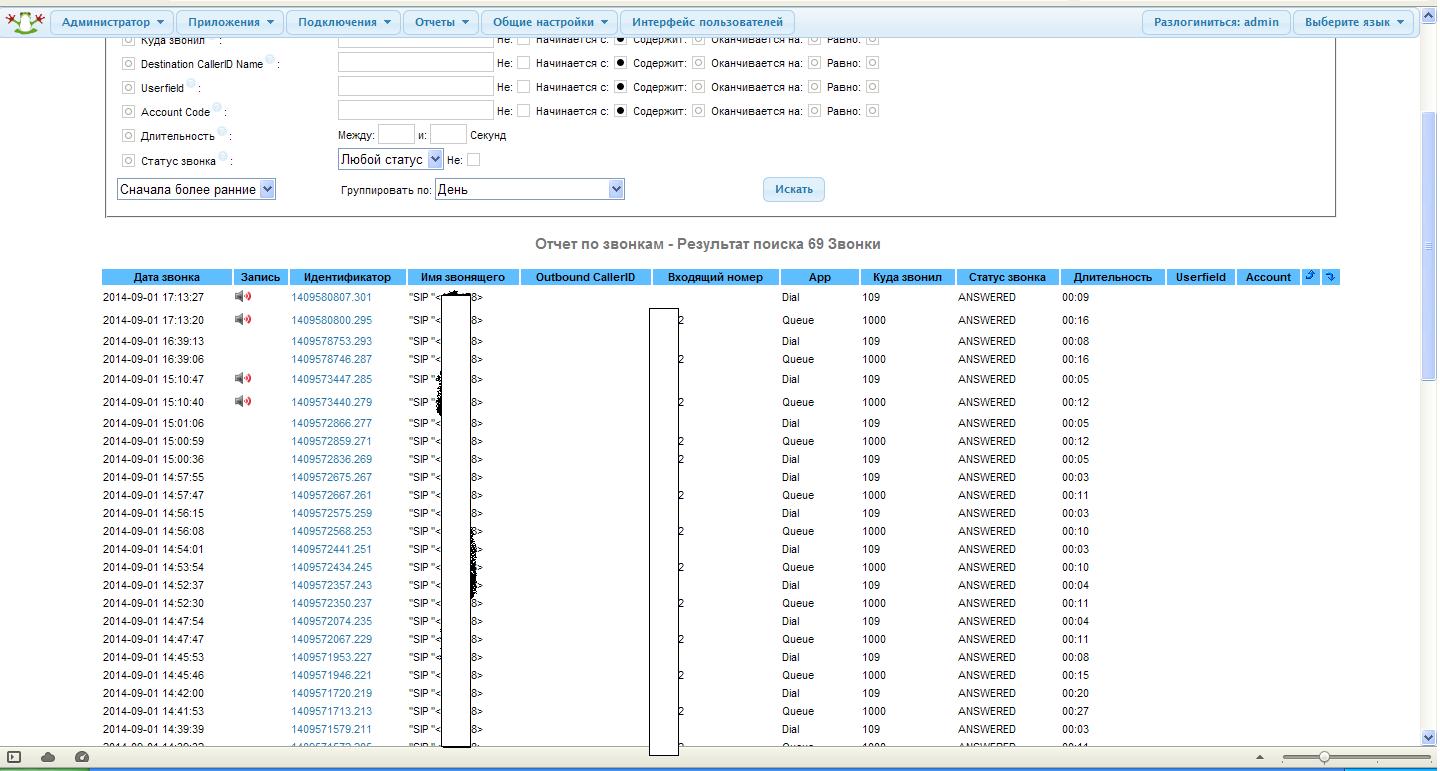Open the 'Сначала более ранние' sort dropdown
The image size is (1440, 771).
tap(196, 189)
